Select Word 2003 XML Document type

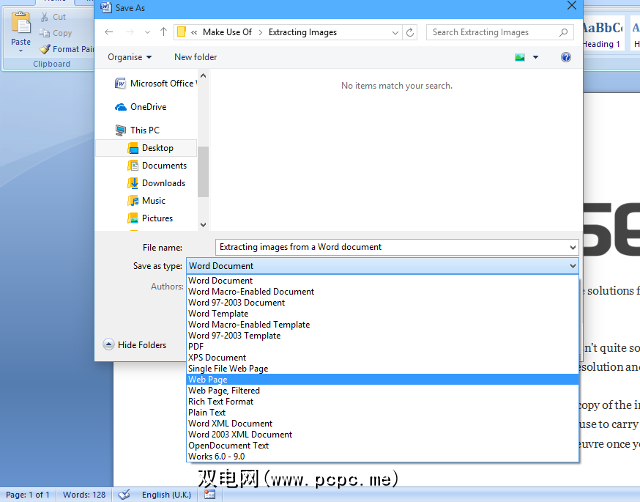coord(383,435)
